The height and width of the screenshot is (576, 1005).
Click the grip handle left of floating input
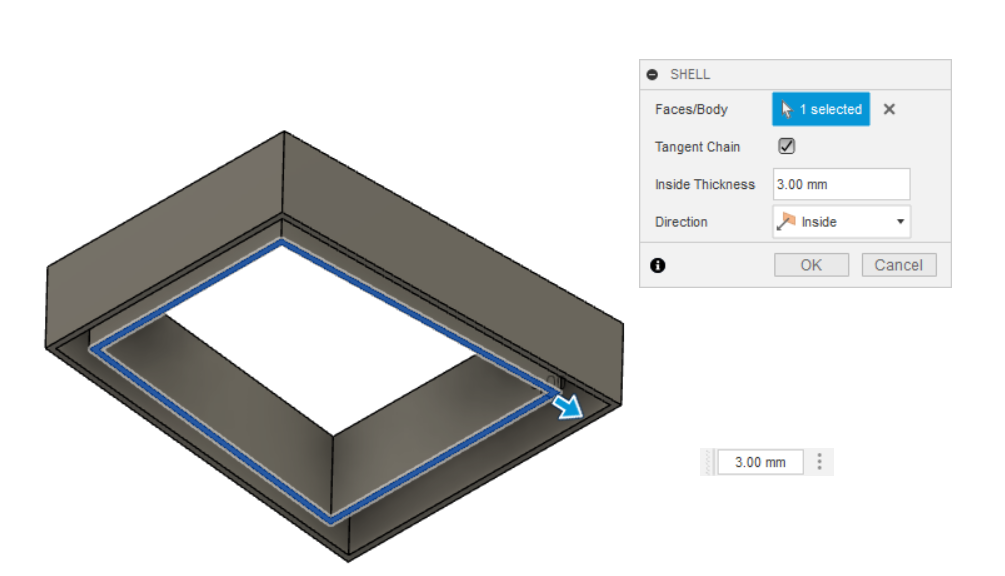710,462
